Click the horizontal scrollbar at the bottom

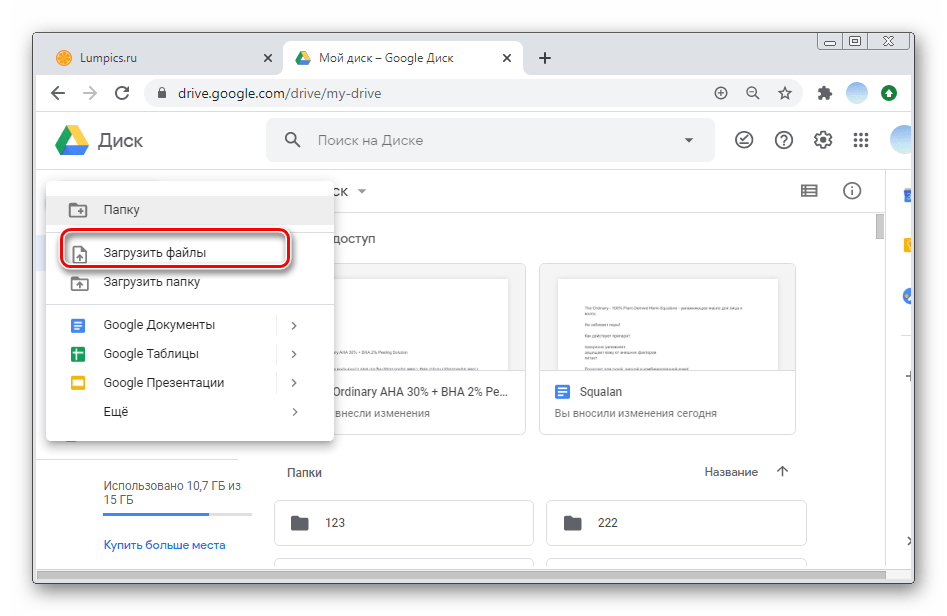pos(461,576)
